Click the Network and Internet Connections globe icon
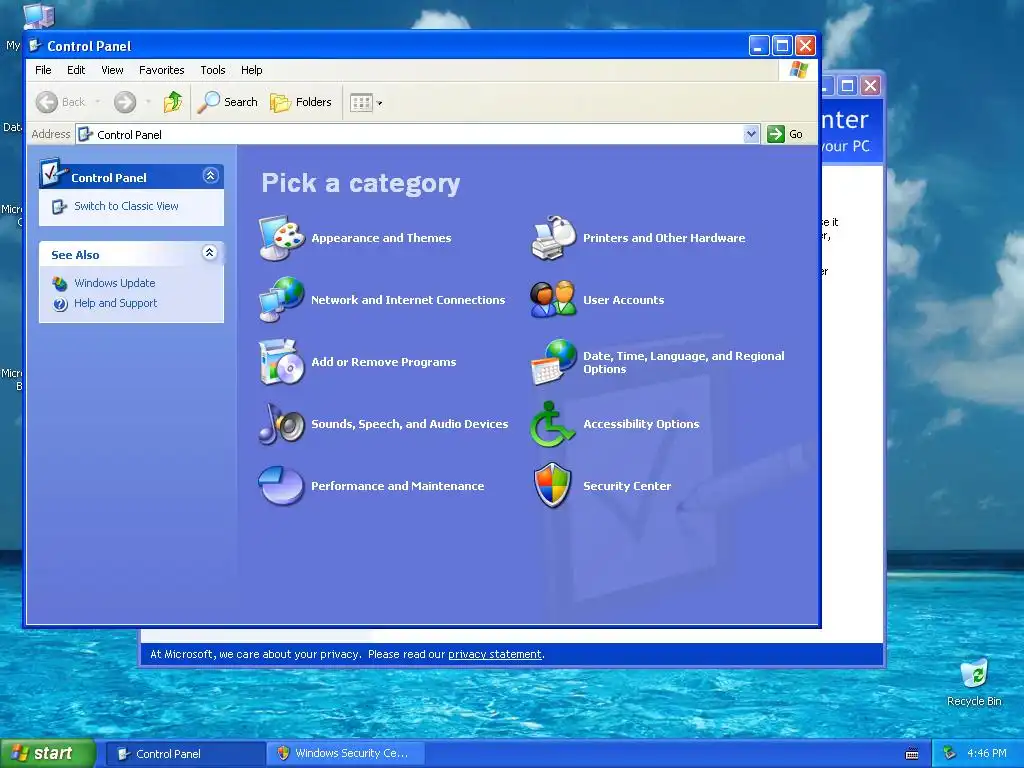 point(281,300)
